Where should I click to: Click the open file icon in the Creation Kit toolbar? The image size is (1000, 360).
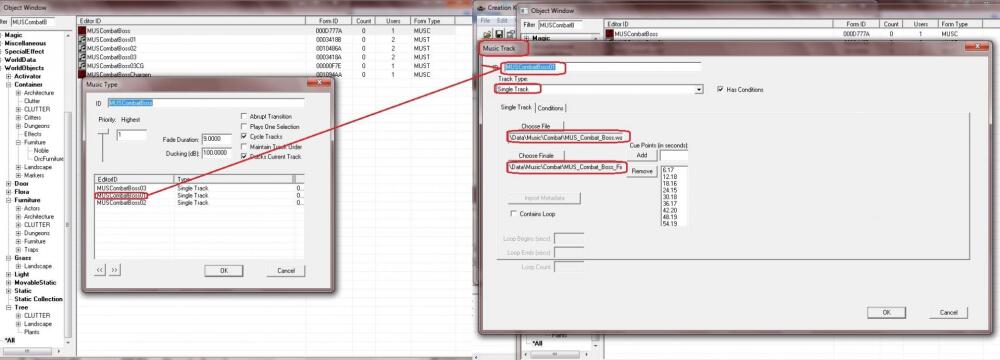(487, 33)
